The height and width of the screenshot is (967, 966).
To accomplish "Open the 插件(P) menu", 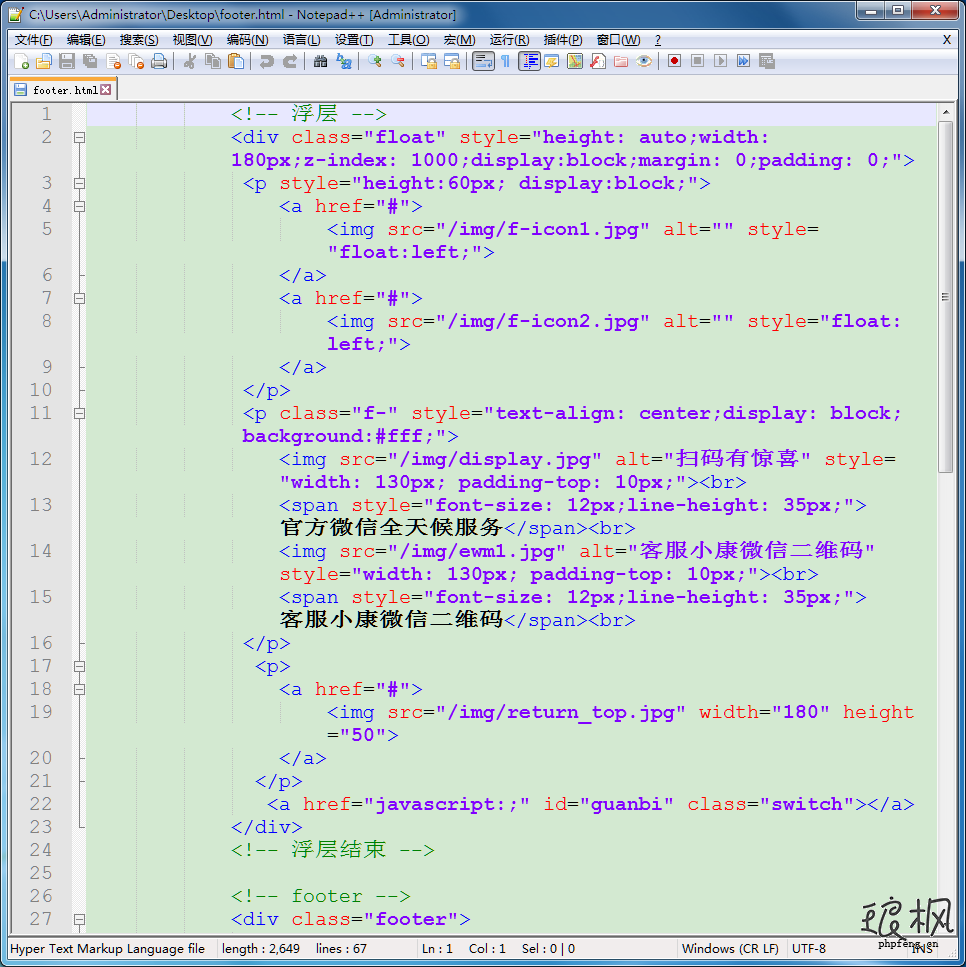I will [563, 40].
